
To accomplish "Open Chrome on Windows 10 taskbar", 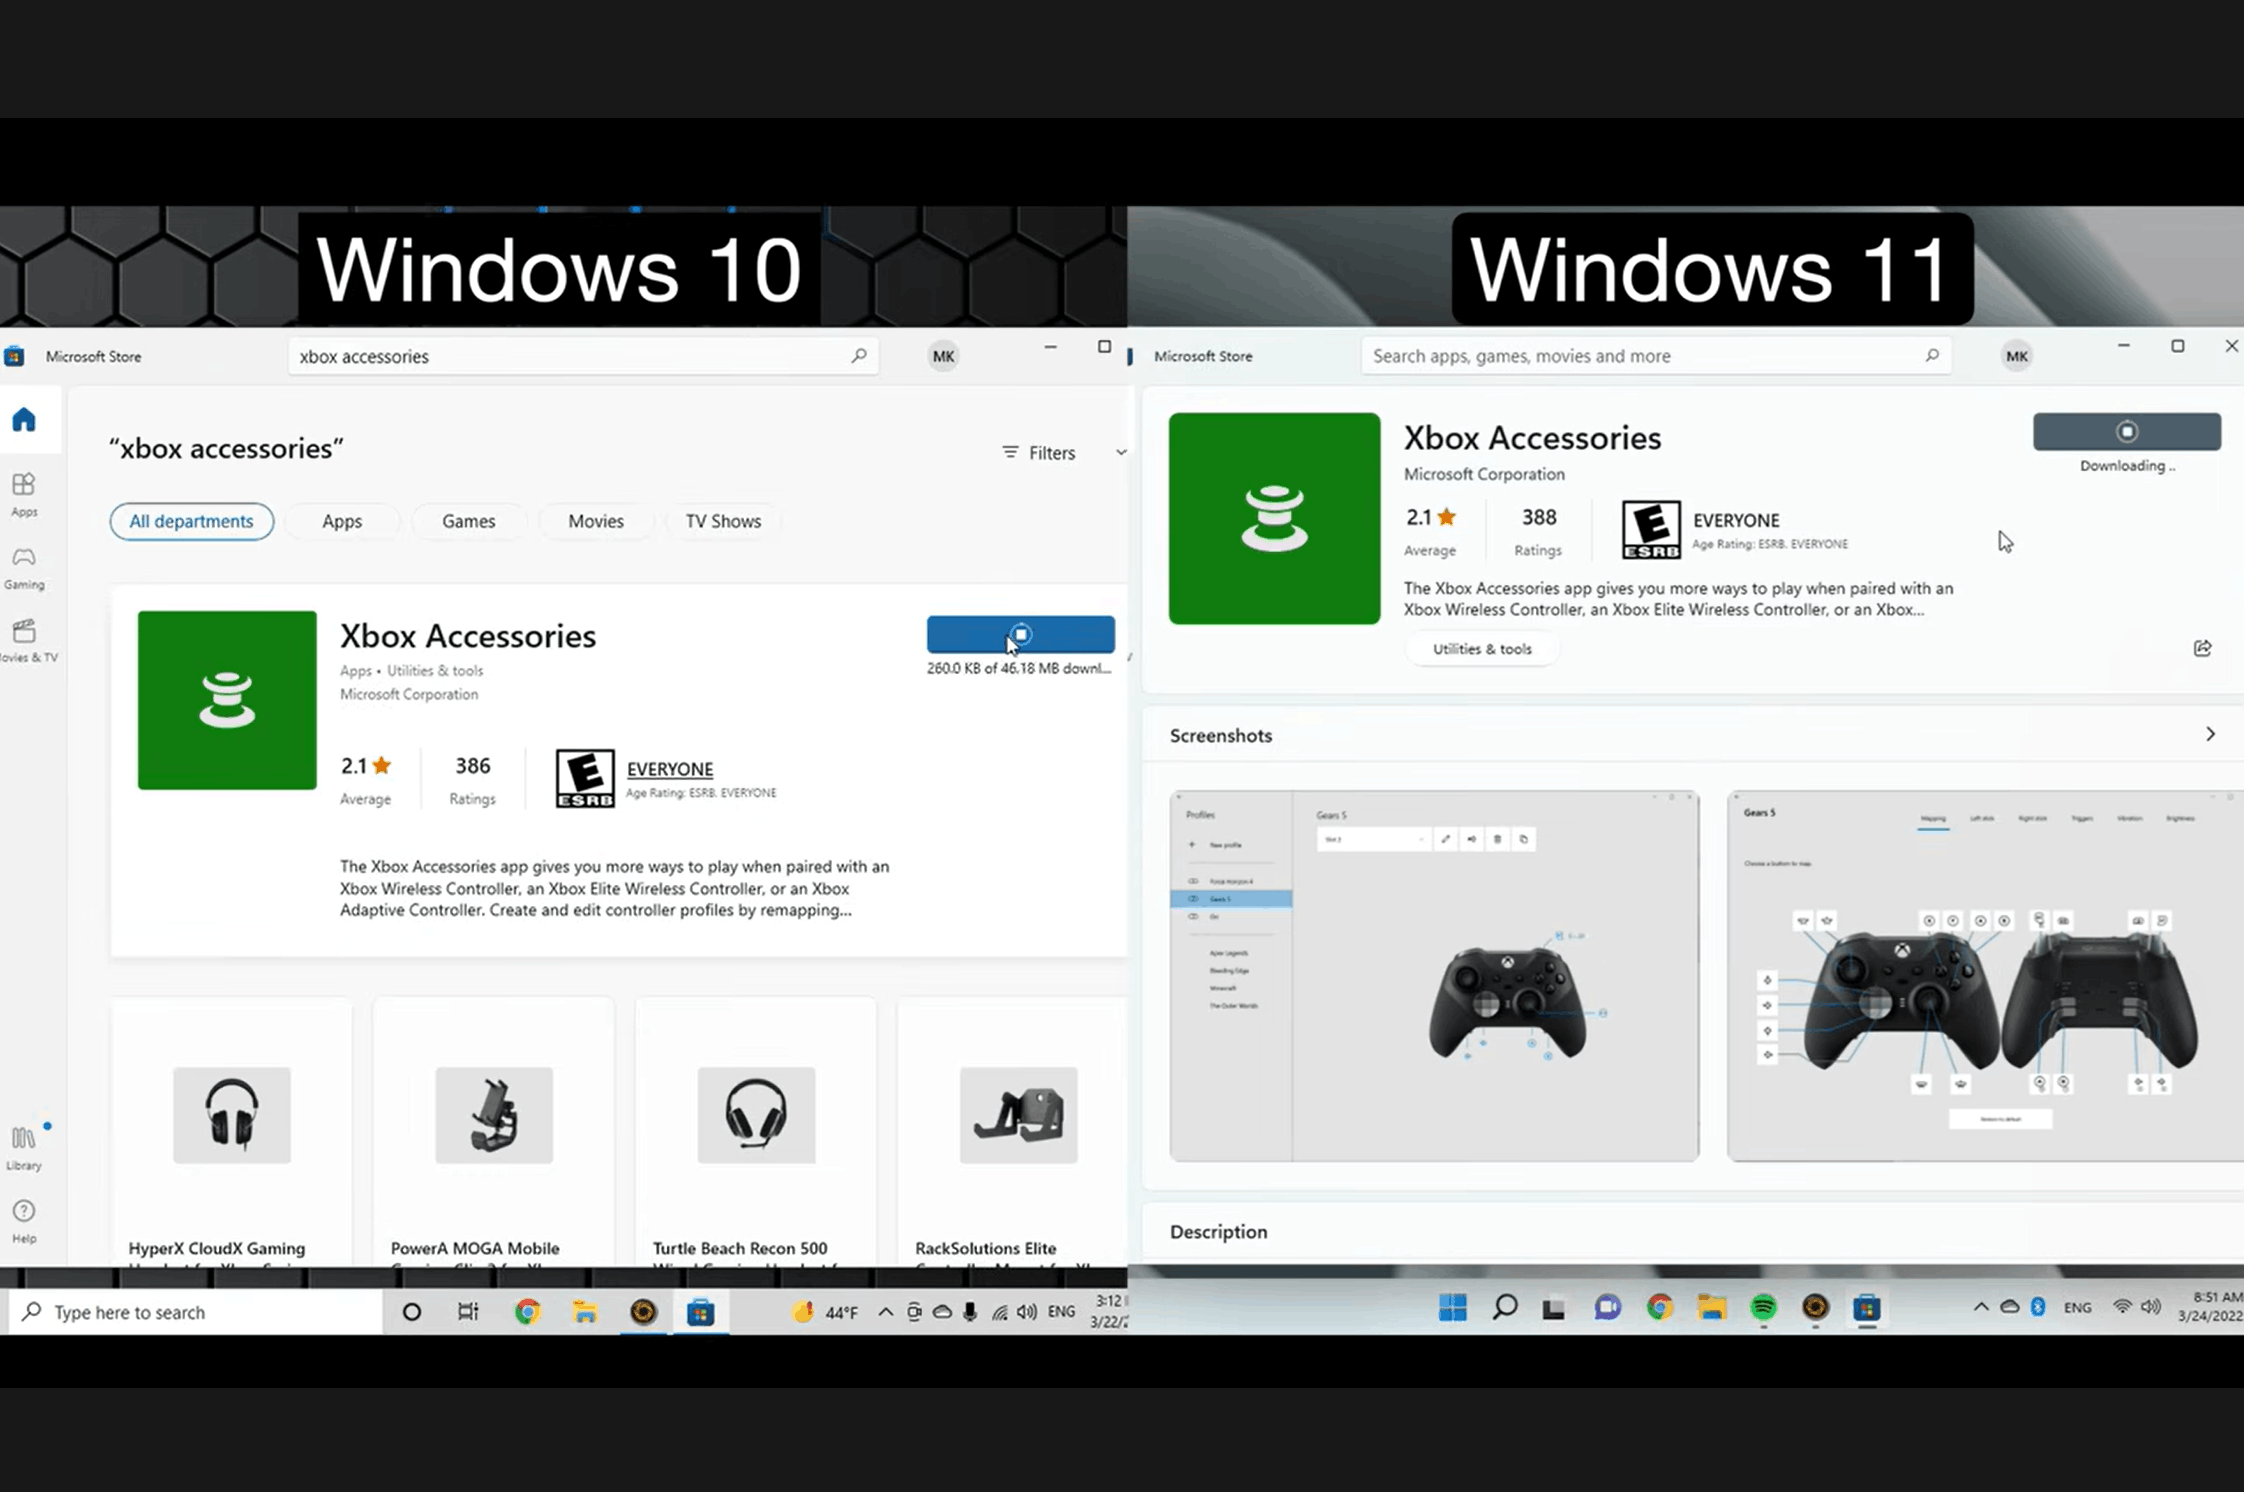I will [x=527, y=1312].
